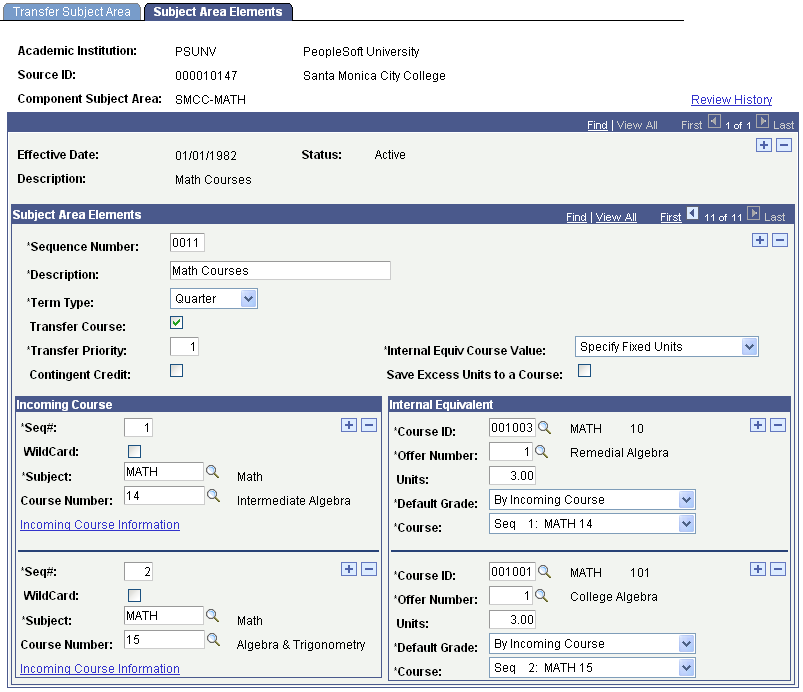Switch to the Transfer Subject Area tab
The image size is (803, 692).
tap(71, 12)
